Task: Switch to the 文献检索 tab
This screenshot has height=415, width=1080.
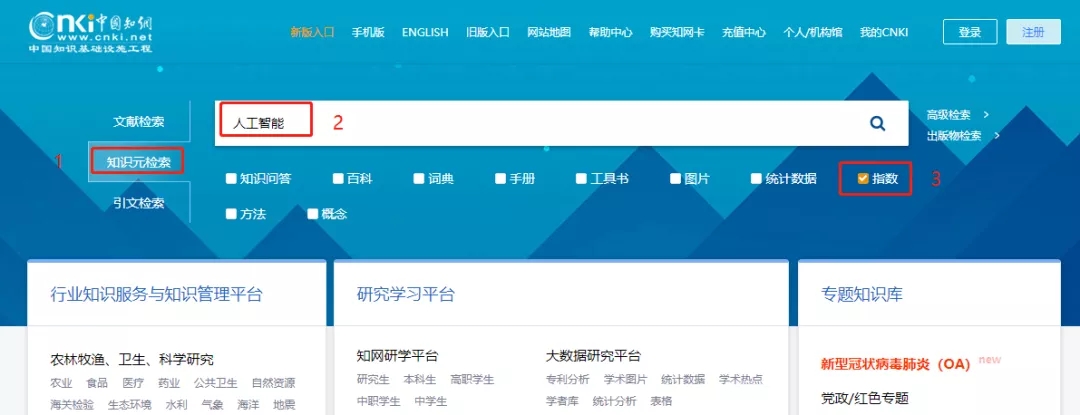Action: tap(138, 122)
